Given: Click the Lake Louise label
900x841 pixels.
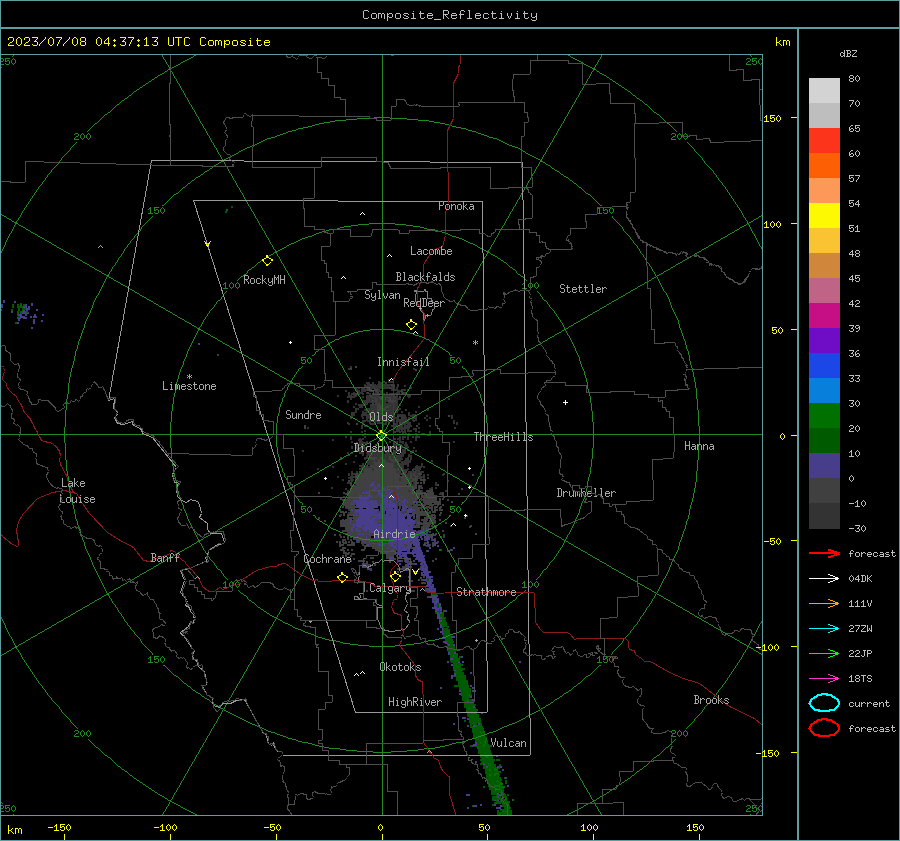Looking at the screenshot, I should click(x=77, y=491).
